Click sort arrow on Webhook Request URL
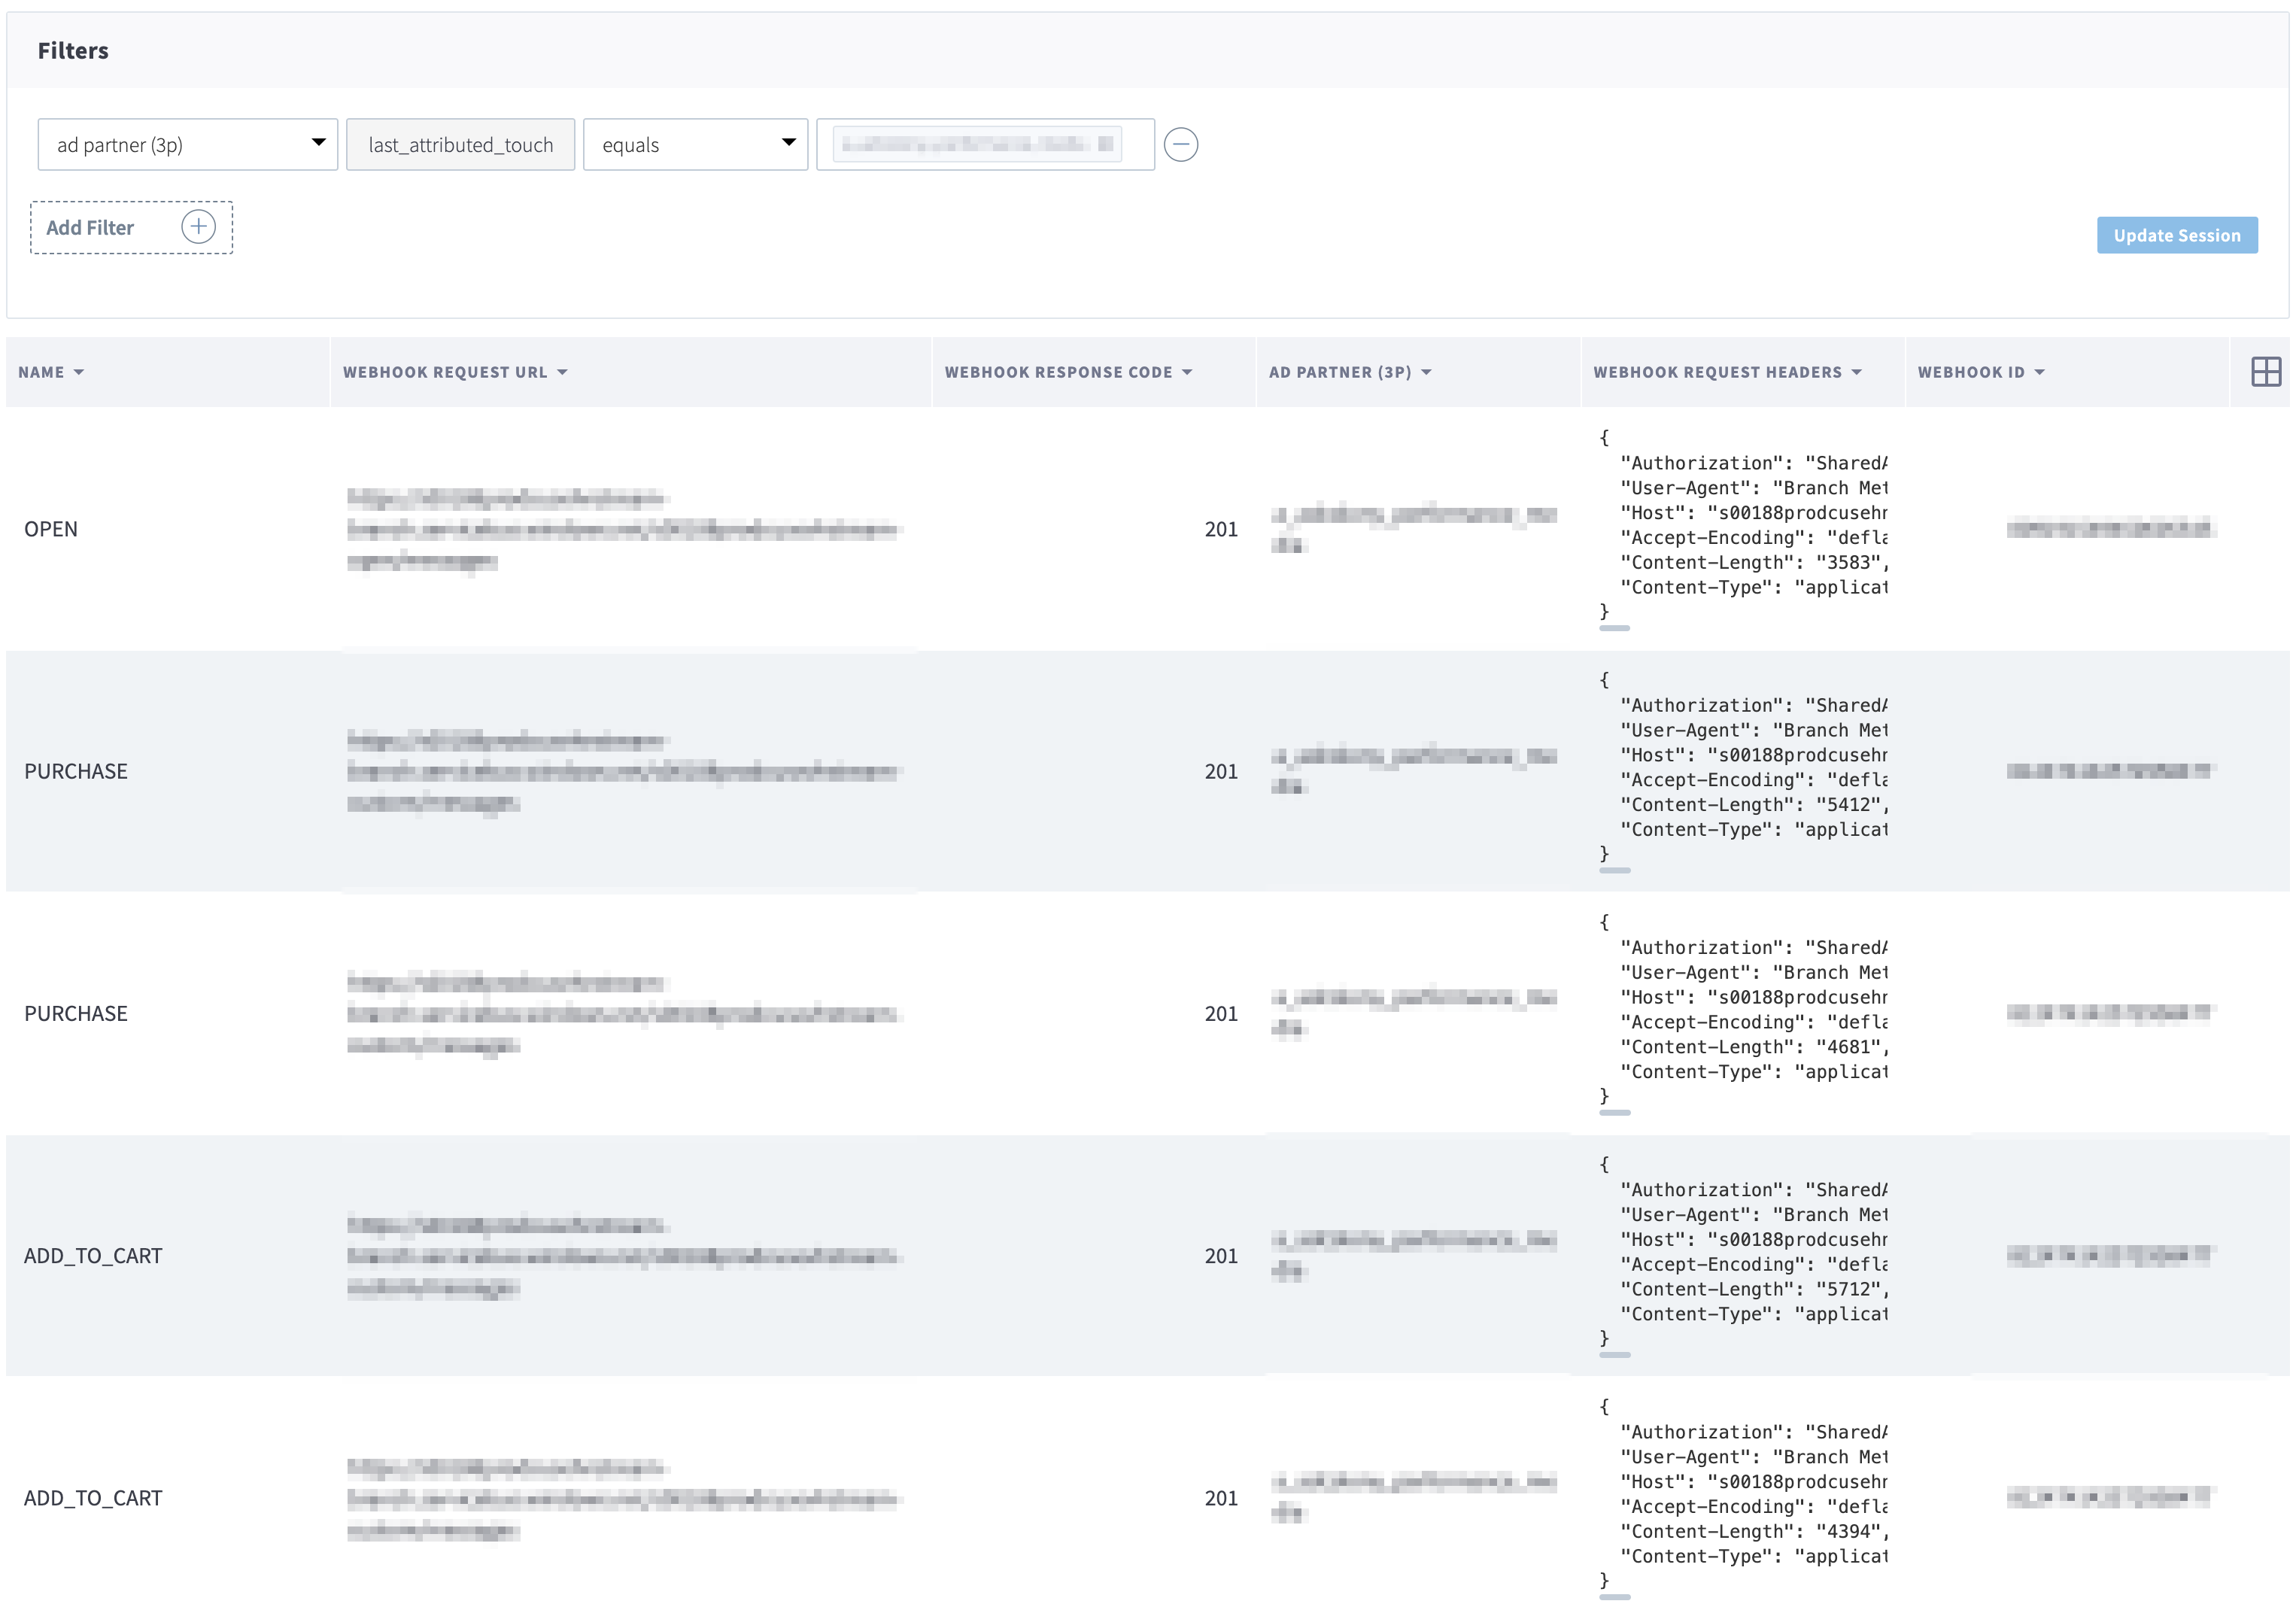 (x=563, y=373)
